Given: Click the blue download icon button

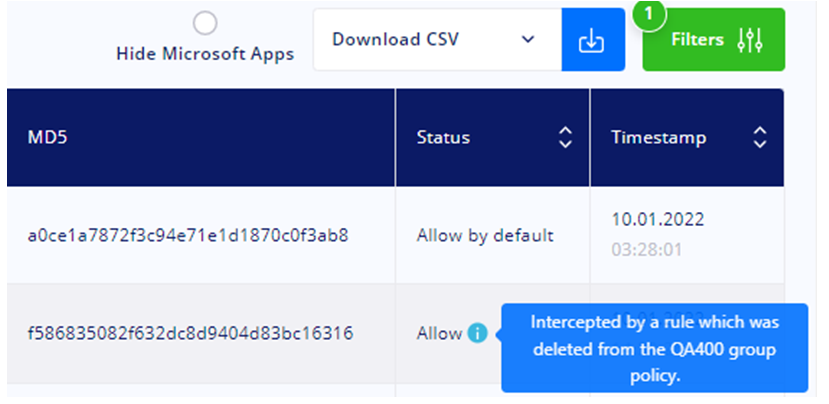Looking at the screenshot, I should pos(593,40).
